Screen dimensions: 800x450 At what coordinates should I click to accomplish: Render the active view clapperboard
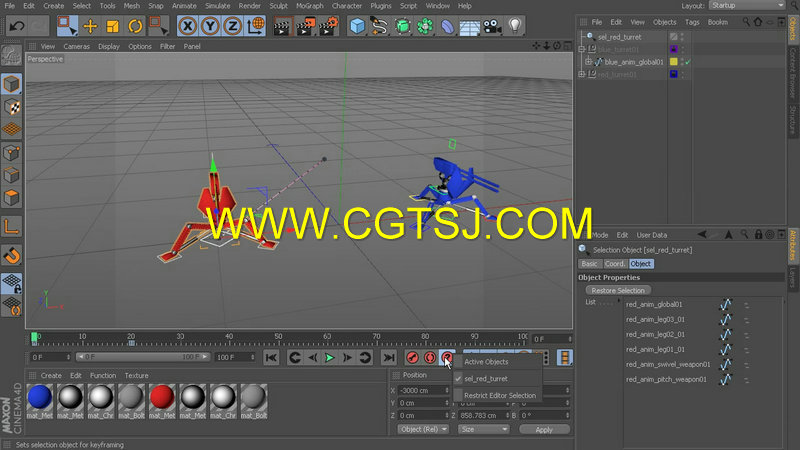point(281,27)
